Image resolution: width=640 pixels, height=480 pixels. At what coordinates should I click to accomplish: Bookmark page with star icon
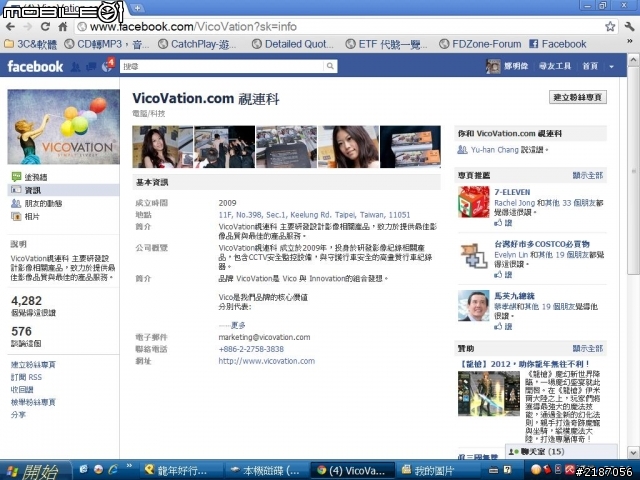pyautogui.click(x=610, y=27)
